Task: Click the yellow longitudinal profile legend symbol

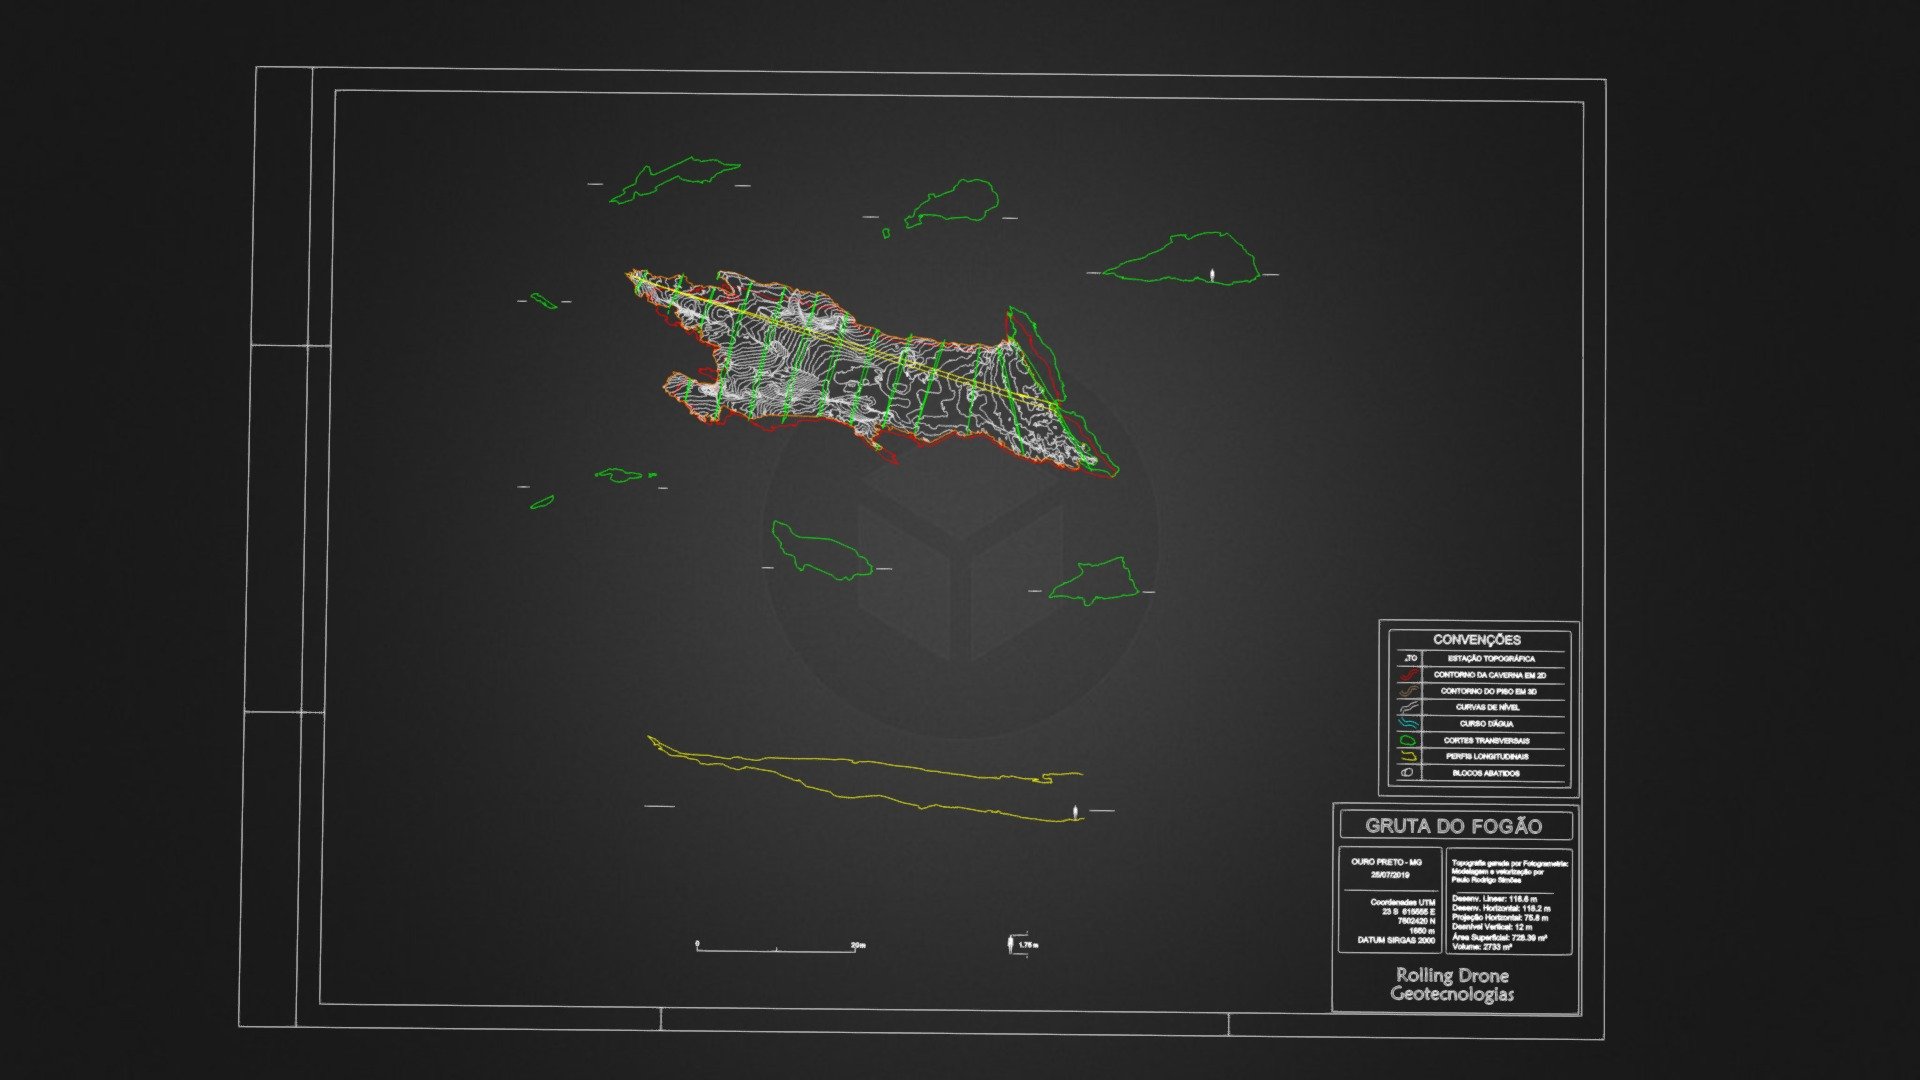Action: (1409, 756)
